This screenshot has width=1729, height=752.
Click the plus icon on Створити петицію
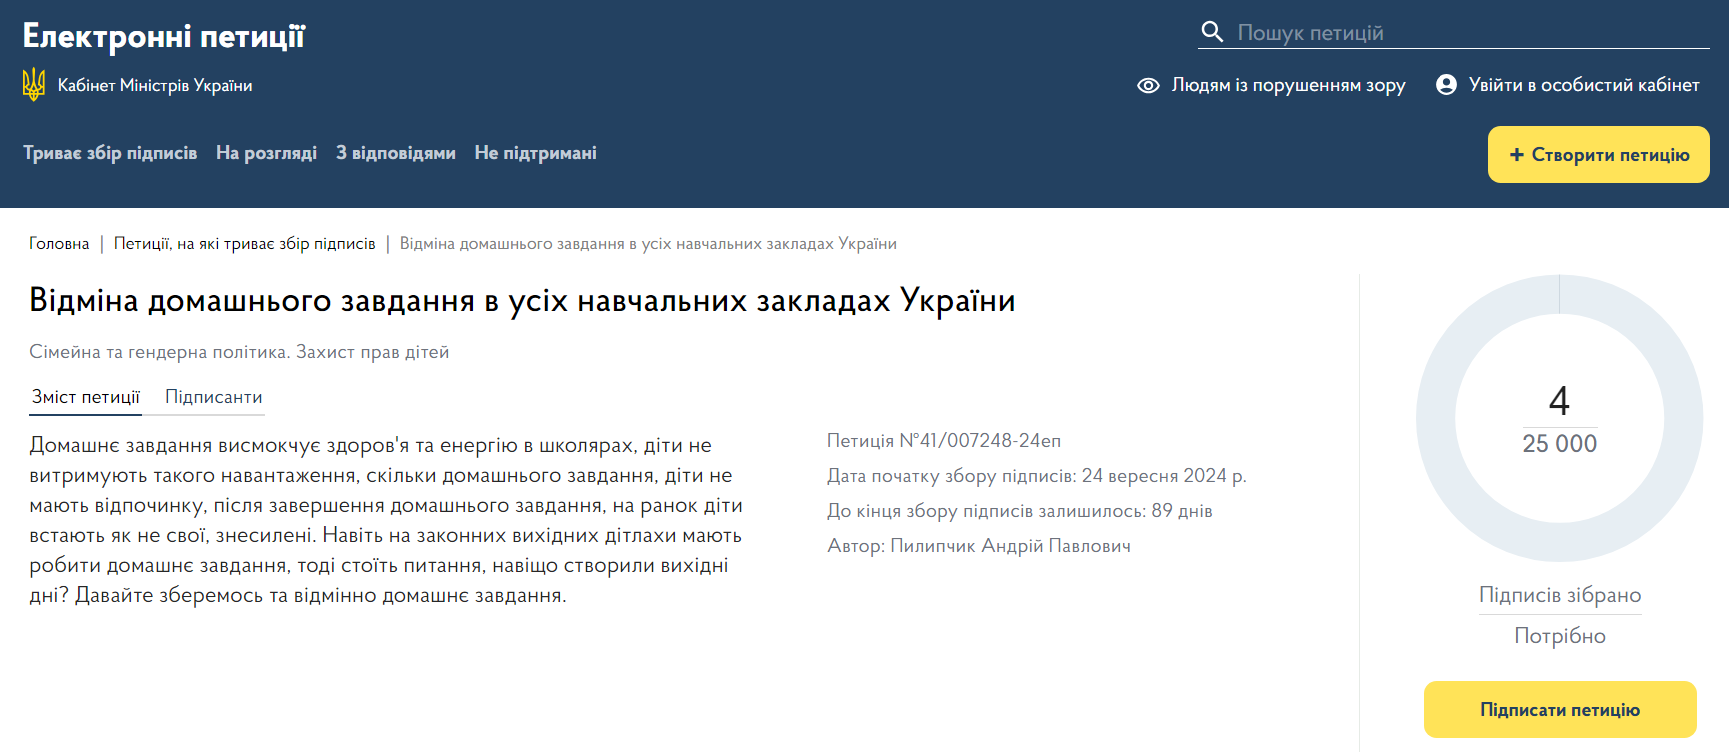[1516, 155]
